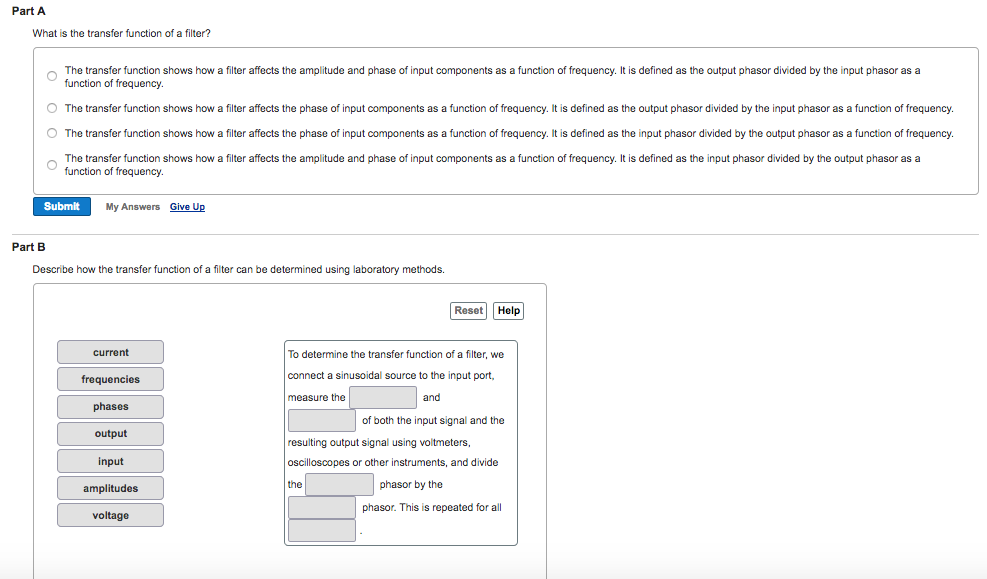Screen dimensions: 987x579
Task: Click the 'Describe how the transfer function' prompt
Action: pos(239,269)
